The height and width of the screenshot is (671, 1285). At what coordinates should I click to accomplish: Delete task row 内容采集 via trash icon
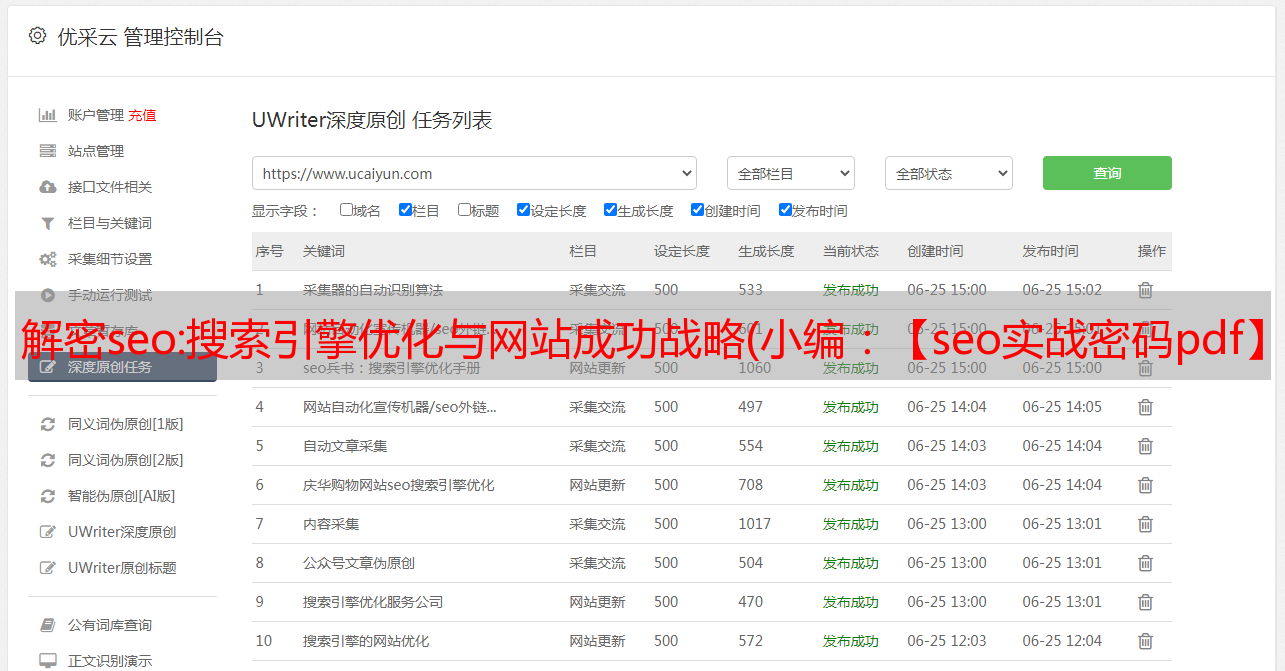(x=1145, y=524)
